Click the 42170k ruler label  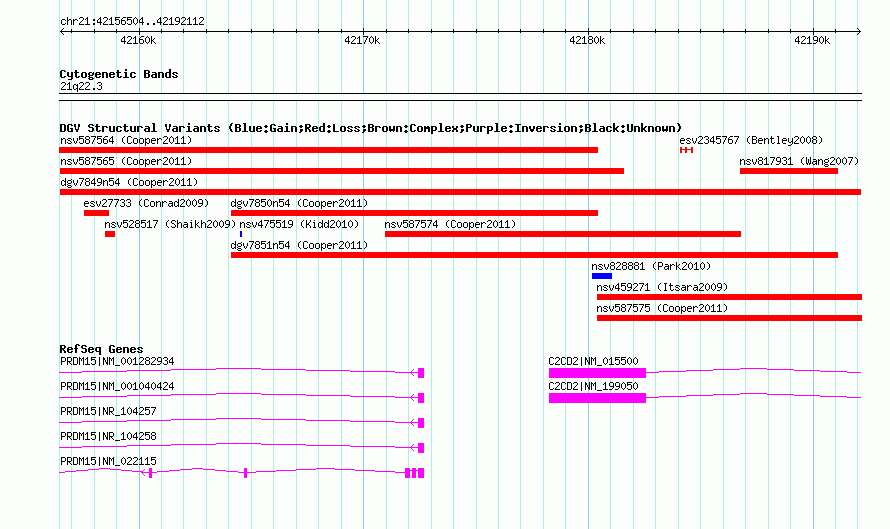(x=362, y=40)
